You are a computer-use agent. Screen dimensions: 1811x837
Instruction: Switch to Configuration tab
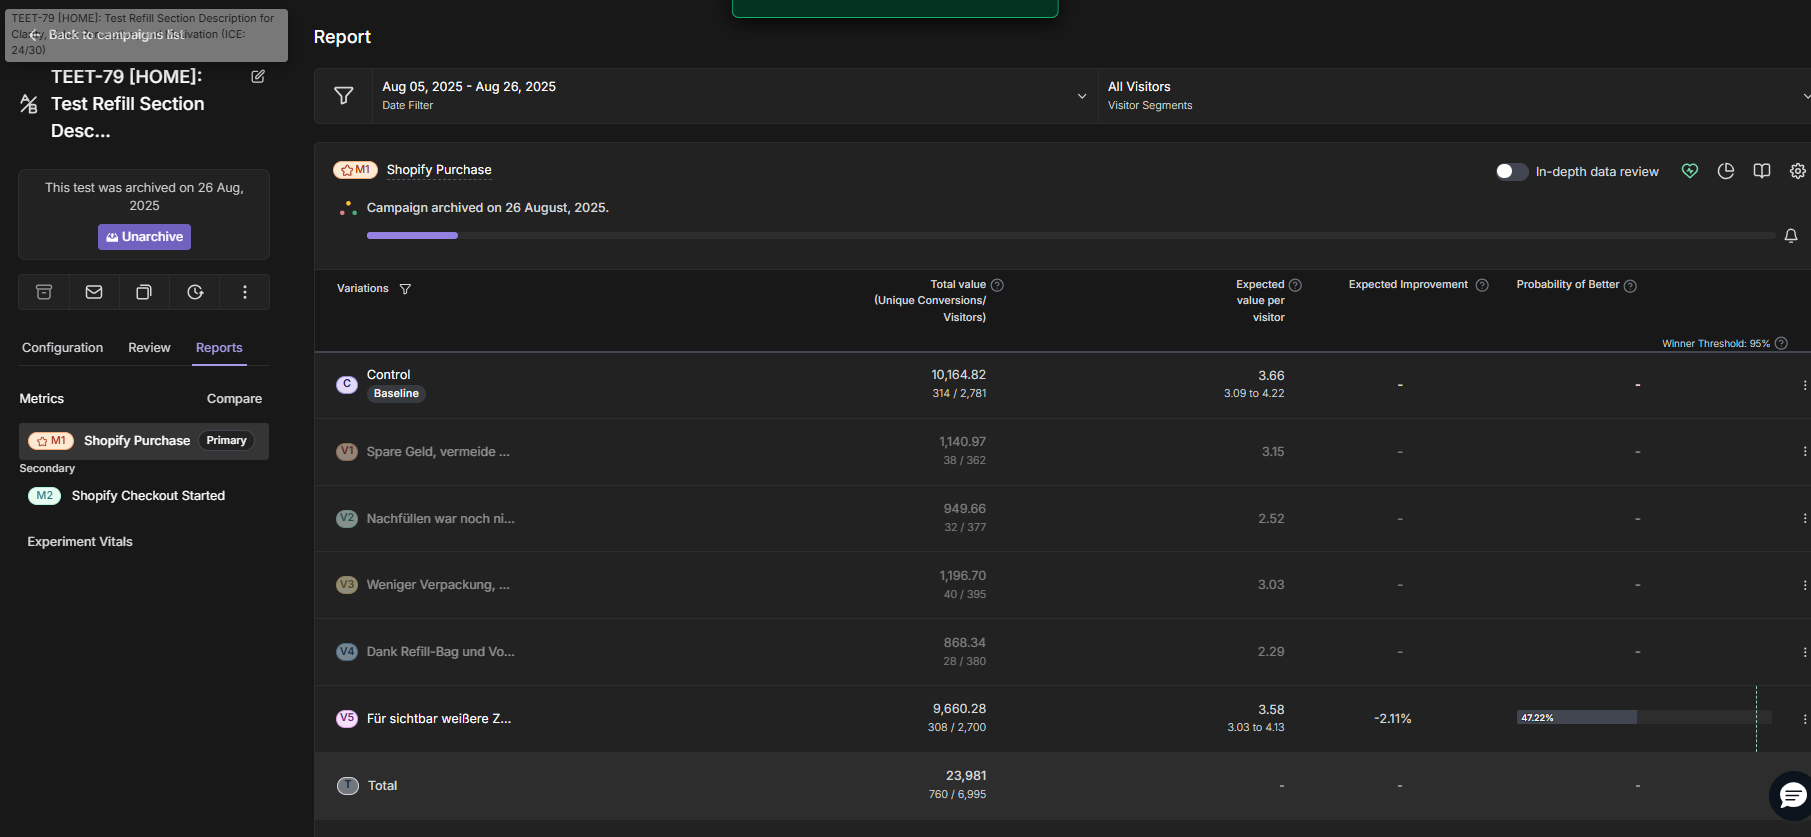click(x=62, y=348)
